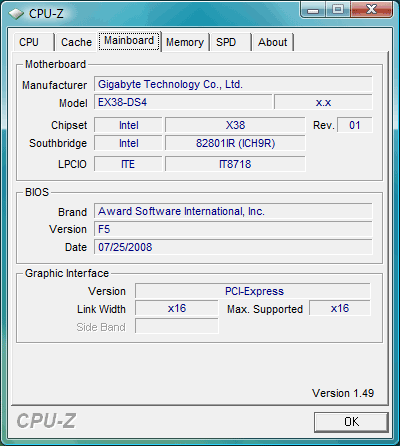Select the chipset value X38
400x446 pixels.
click(235, 125)
